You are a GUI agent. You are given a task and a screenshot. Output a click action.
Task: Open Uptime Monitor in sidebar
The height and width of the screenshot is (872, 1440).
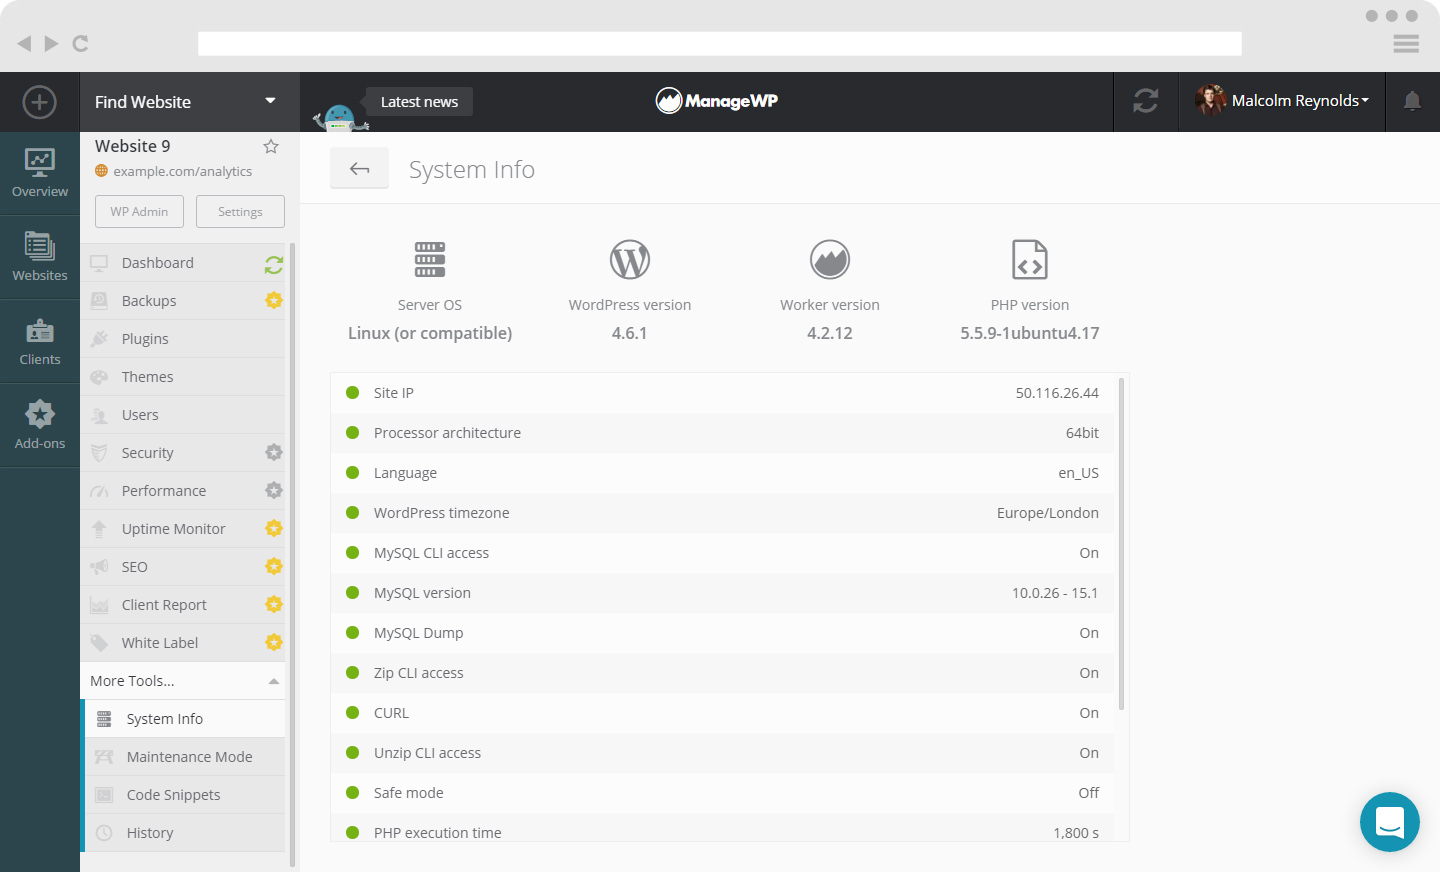(183, 529)
